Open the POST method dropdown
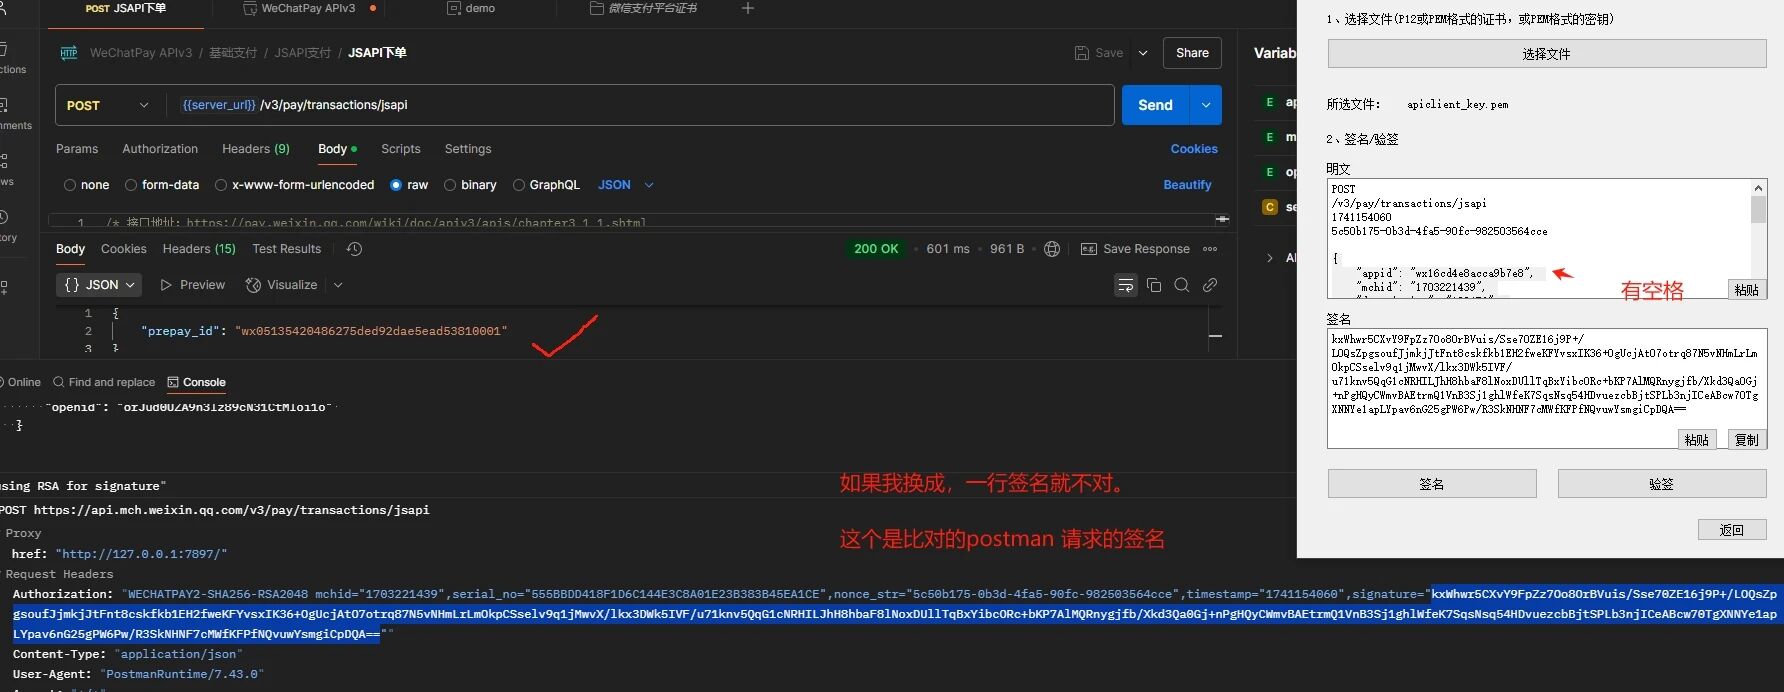1784x692 pixels. point(107,105)
